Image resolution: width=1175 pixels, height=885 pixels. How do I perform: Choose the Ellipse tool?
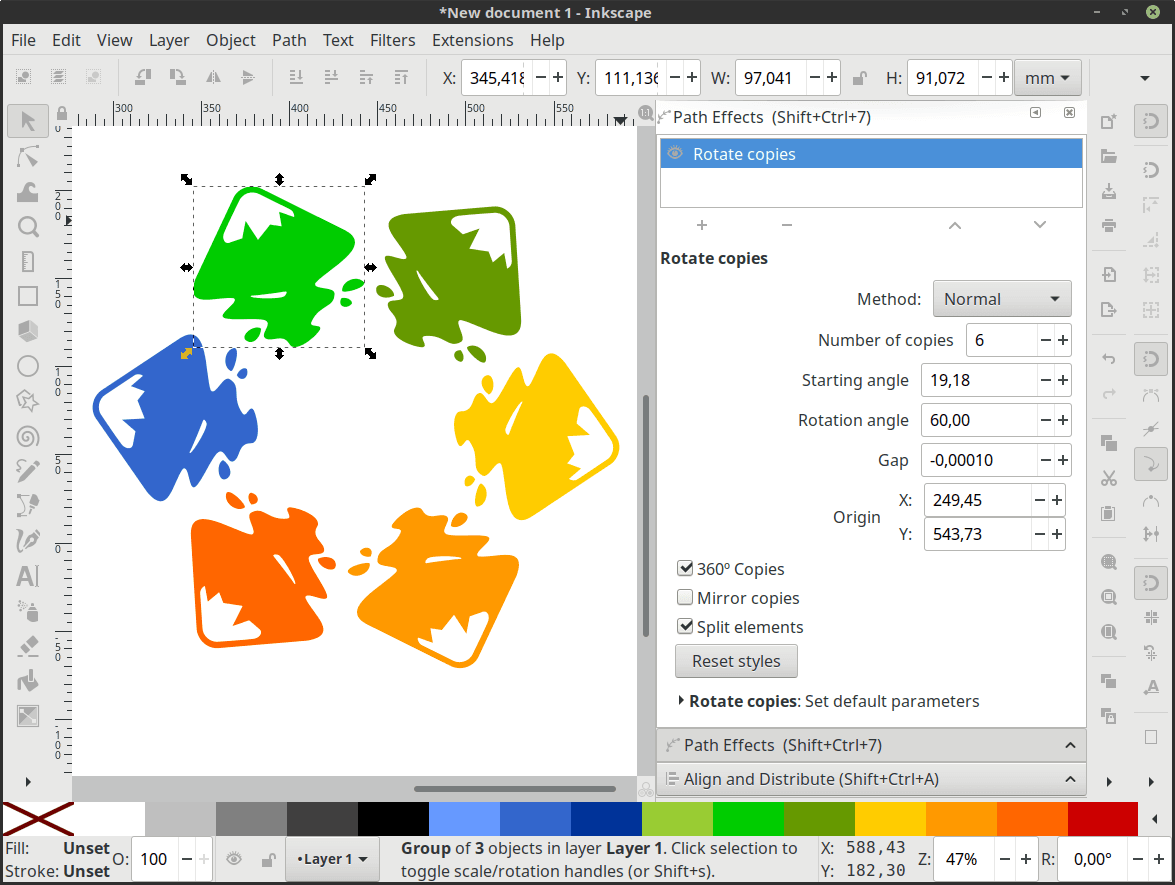click(x=28, y=366)
